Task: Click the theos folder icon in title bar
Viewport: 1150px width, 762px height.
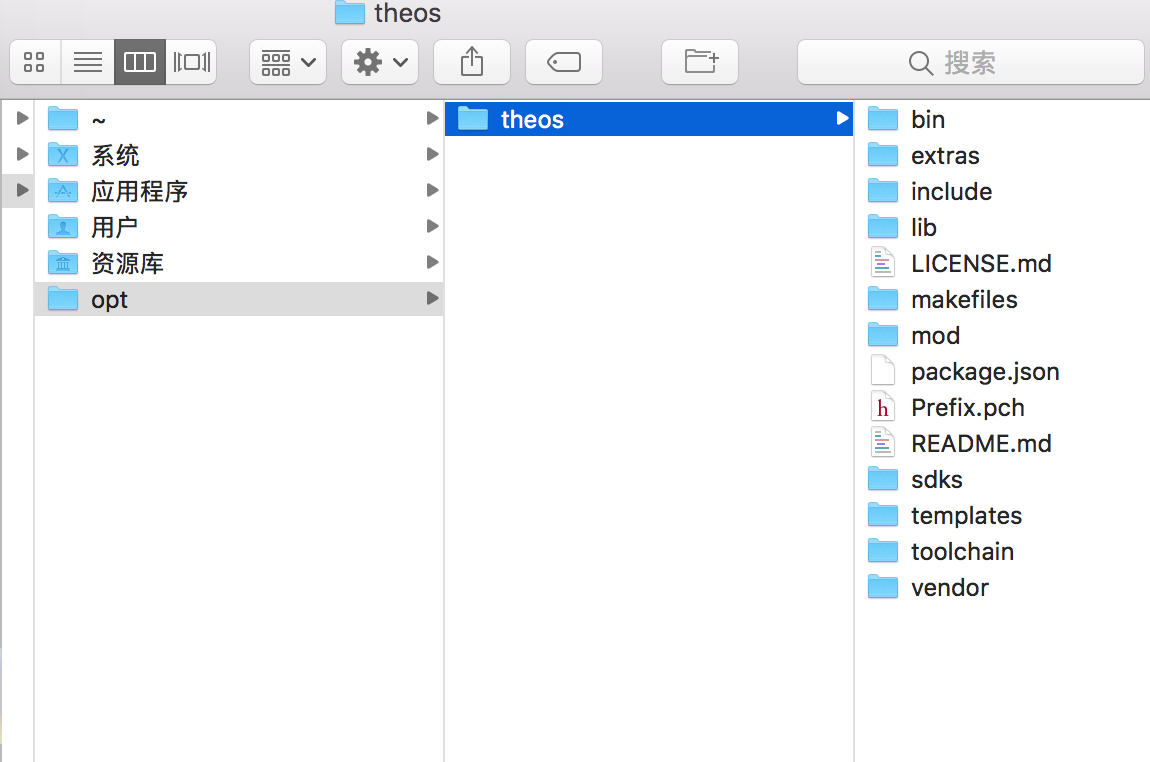Action: pos(350,12)
